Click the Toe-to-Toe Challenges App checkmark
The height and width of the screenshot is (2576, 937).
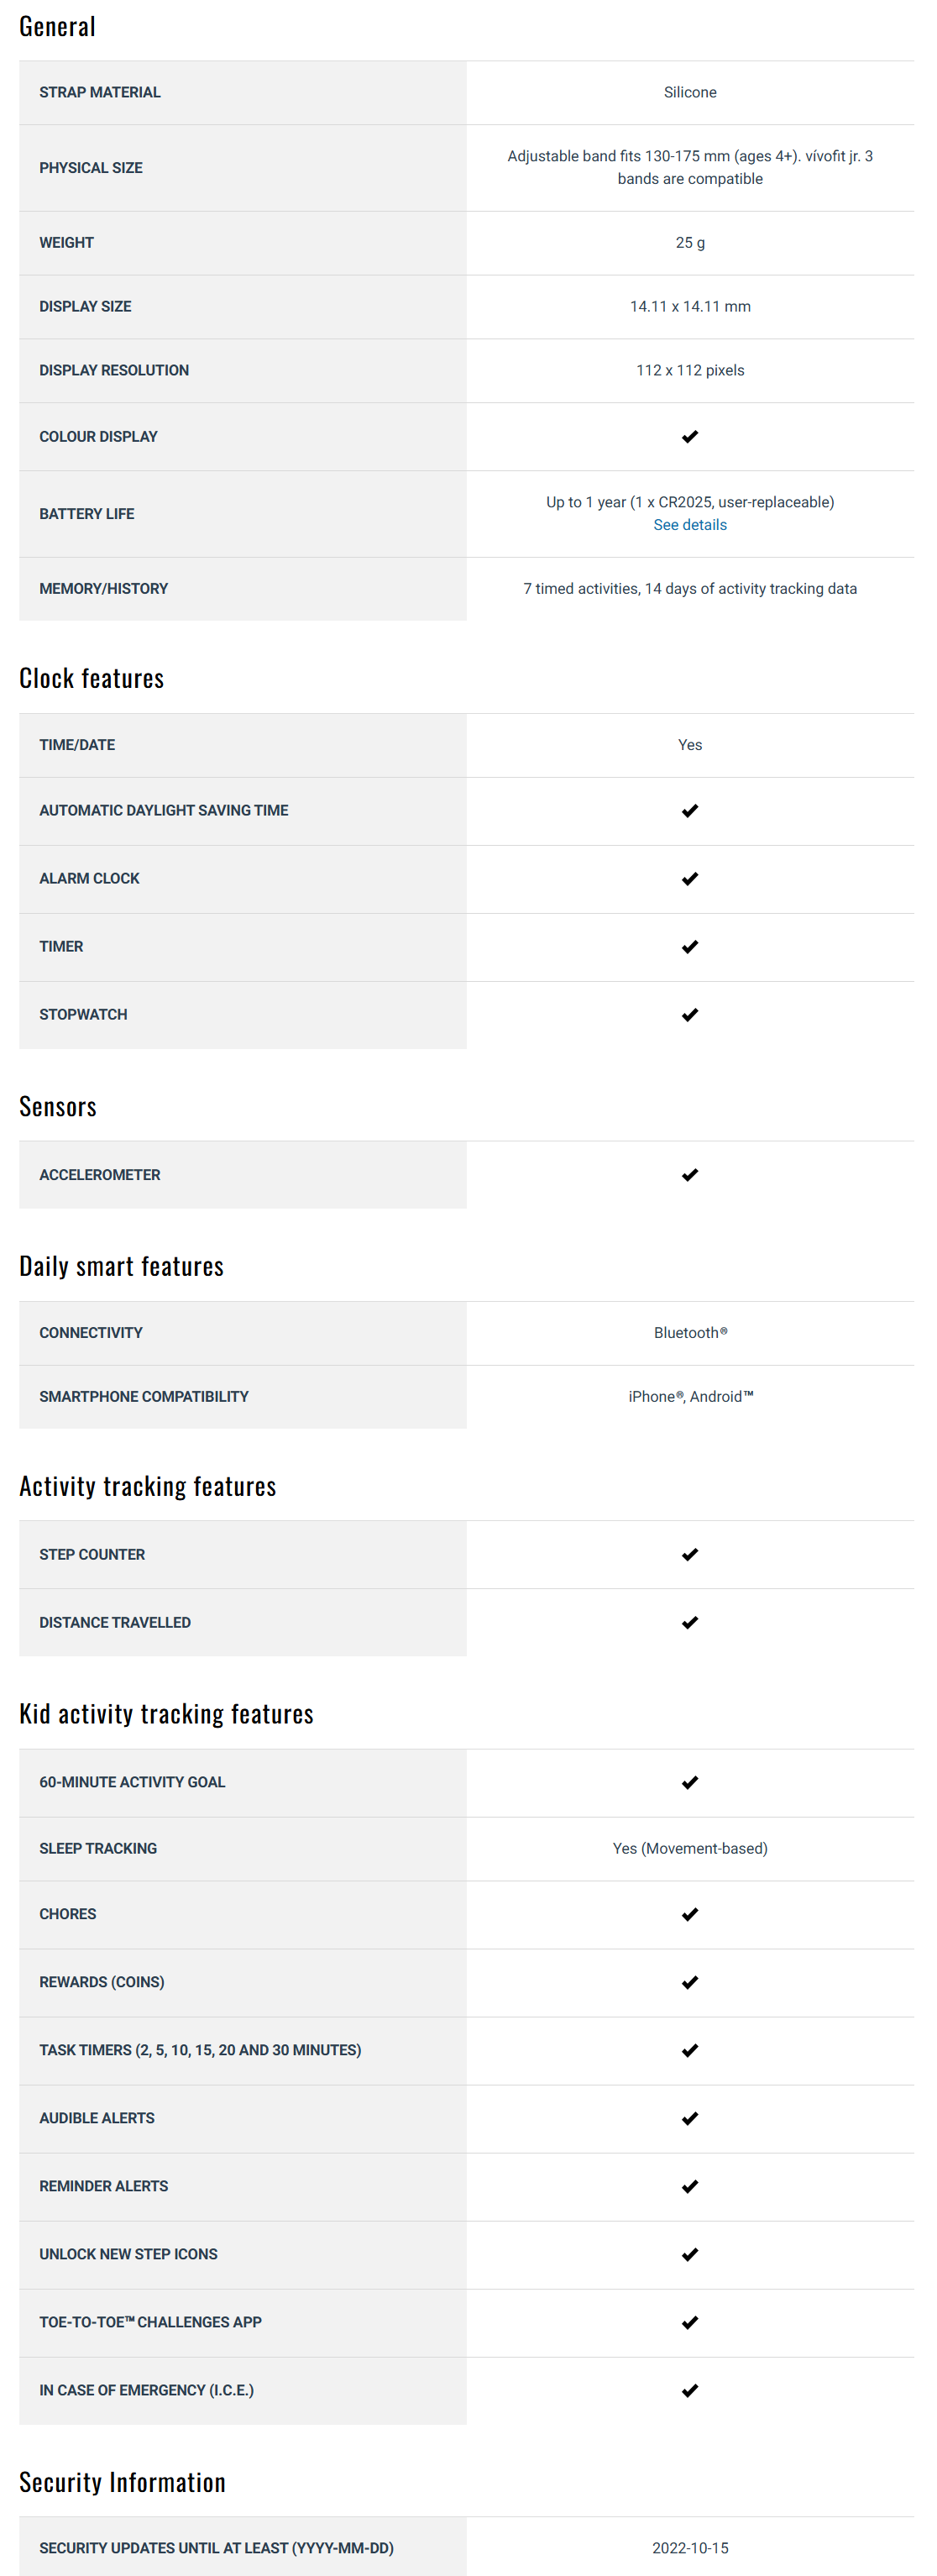tap(689, 2323)
